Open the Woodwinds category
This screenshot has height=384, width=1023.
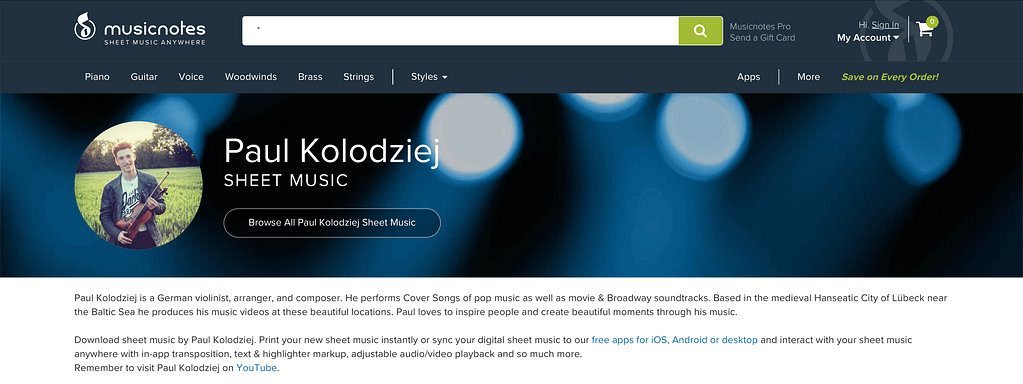point(251,77)
